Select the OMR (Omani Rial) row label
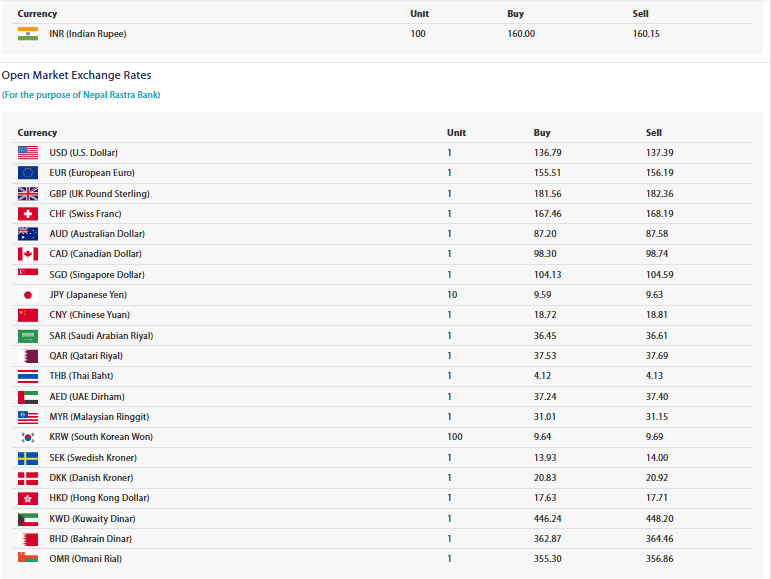Viewport: 771px width, 579px height. (x=86, y=559)
